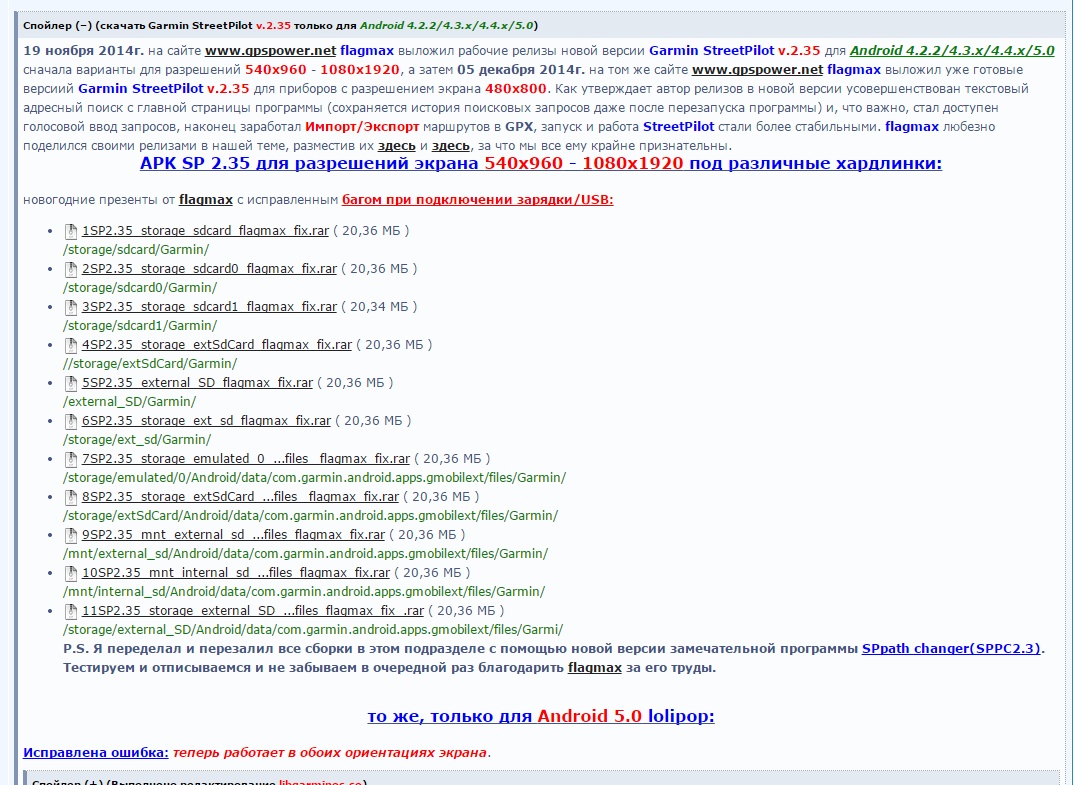Click path /storage/emulated/0/Android/data/... Garmin/
The image size is (1079, 785).
click(x=314, y=477)
